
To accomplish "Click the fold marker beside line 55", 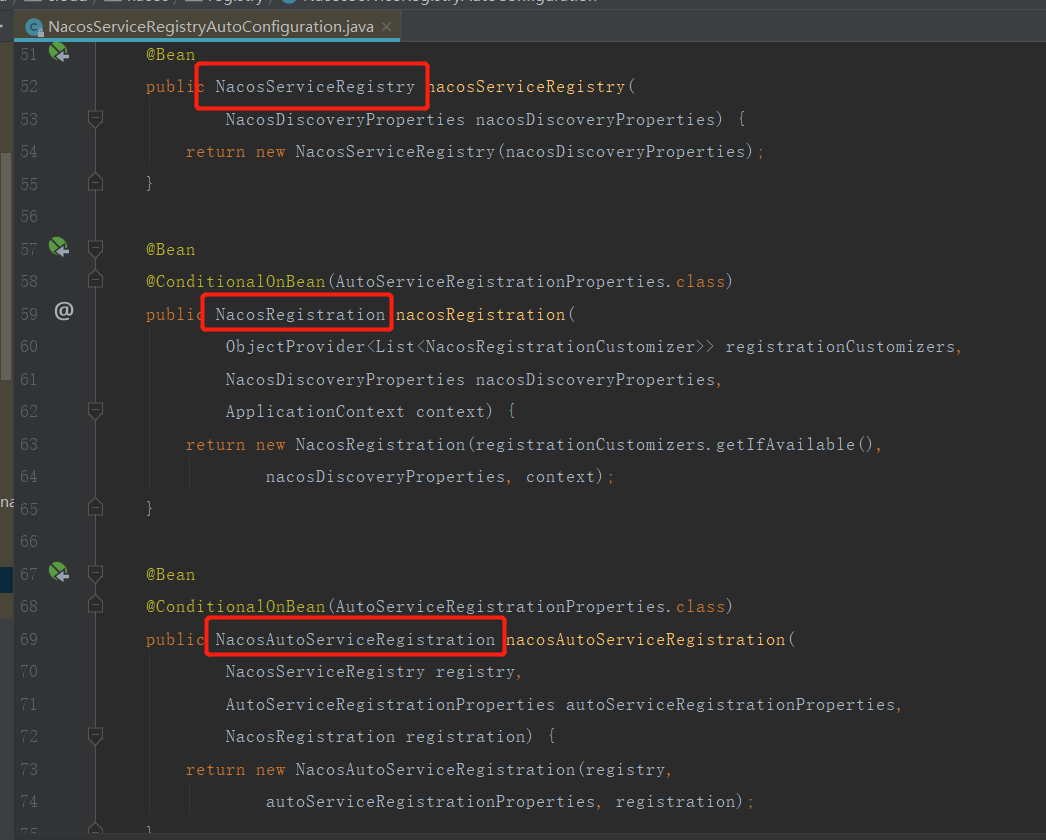I will [x=95, y=183].
